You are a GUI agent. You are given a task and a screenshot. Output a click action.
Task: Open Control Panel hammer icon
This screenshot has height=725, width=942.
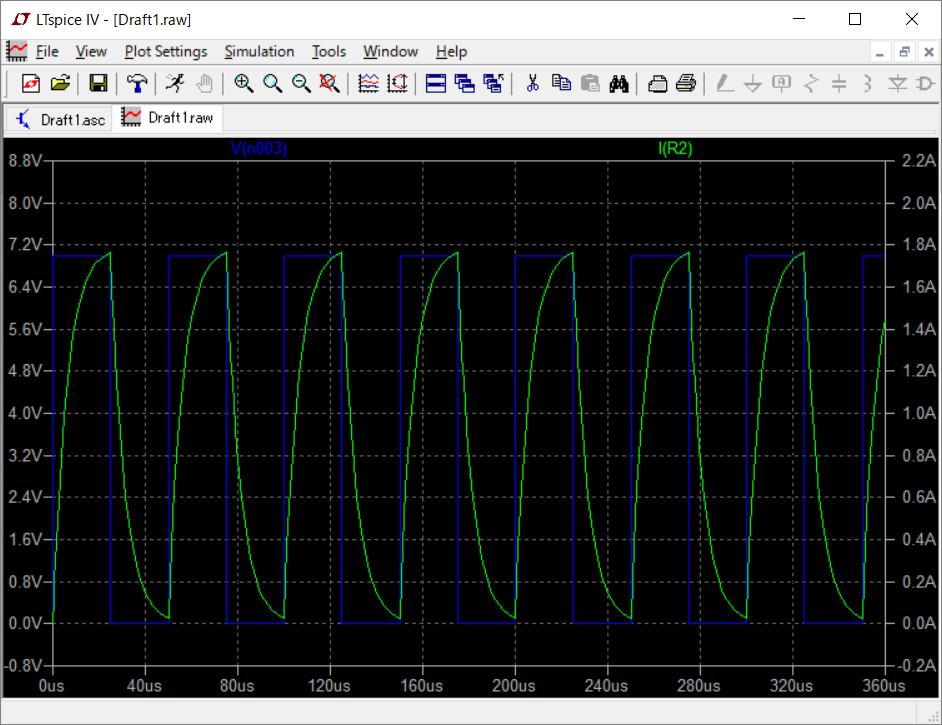coord(137,83)
